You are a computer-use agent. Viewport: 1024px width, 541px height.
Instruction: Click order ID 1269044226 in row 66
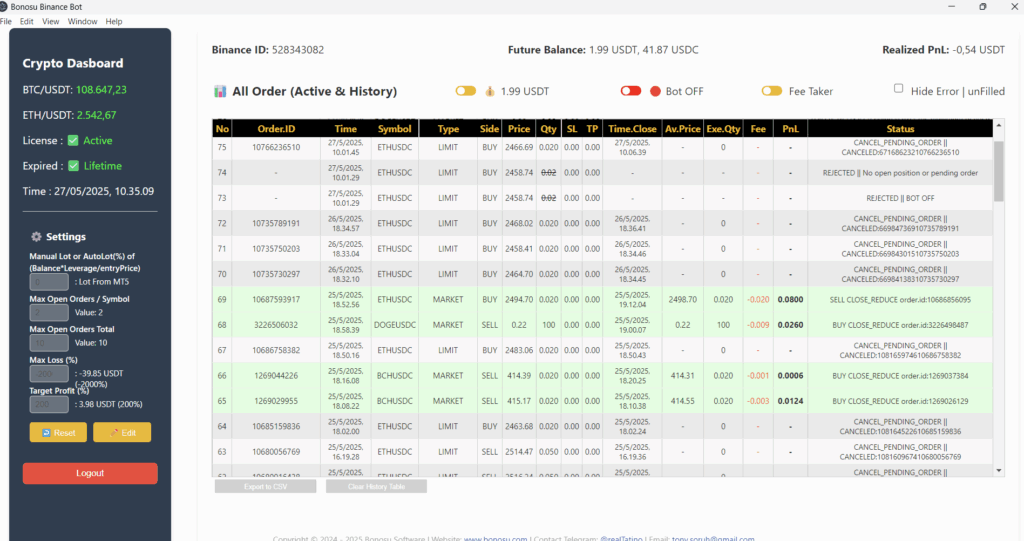[276, 376]
